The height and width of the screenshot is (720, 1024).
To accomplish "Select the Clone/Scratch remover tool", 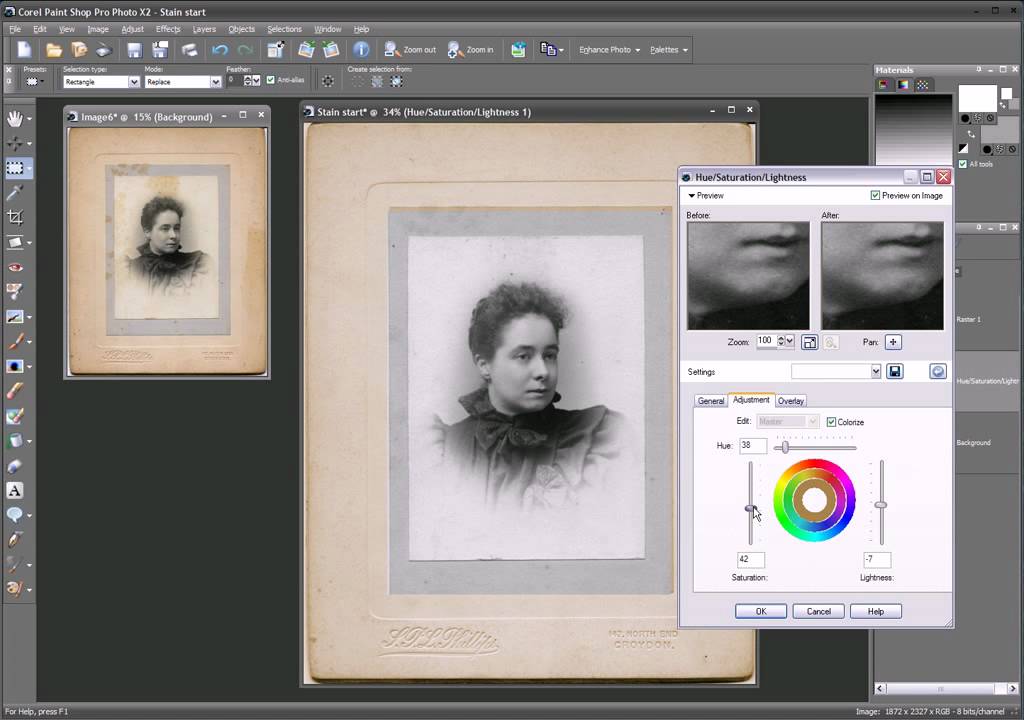I will [15, 317].
